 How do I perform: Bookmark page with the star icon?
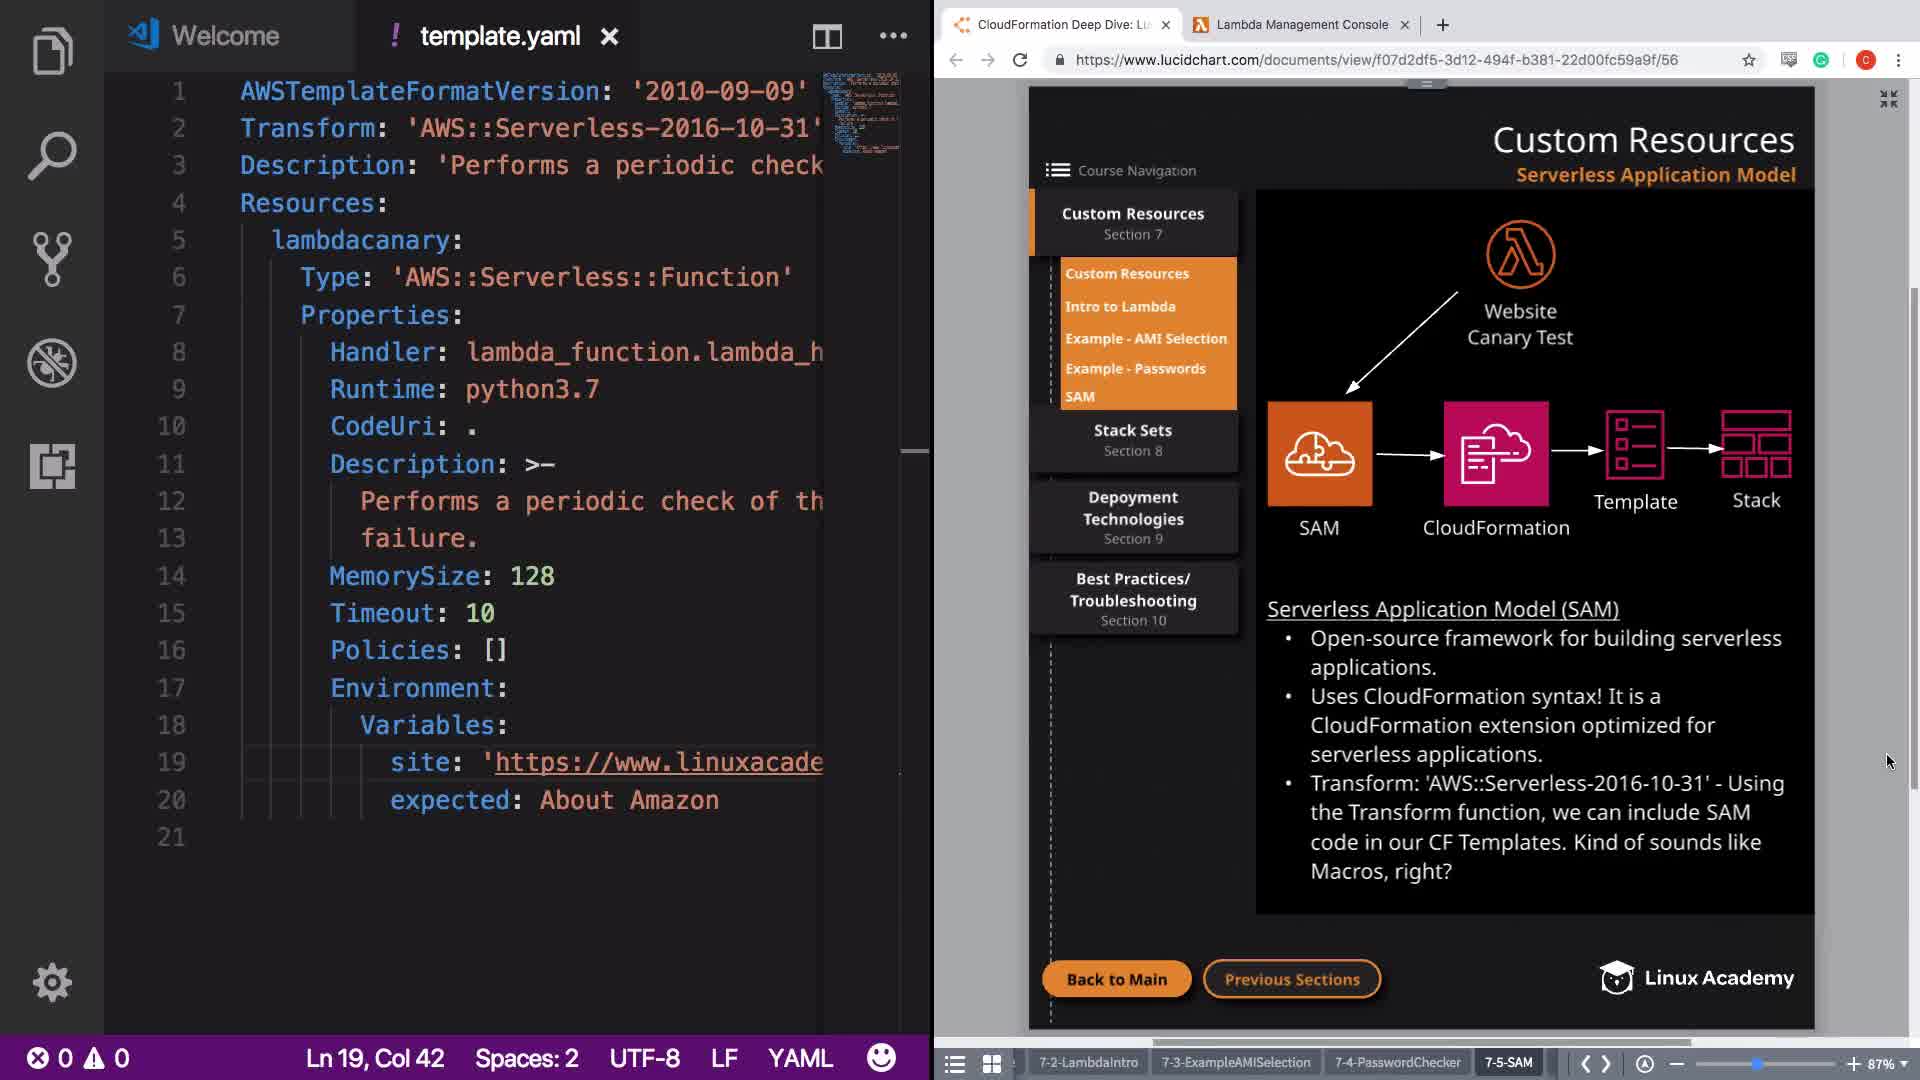coord(1748,60)
